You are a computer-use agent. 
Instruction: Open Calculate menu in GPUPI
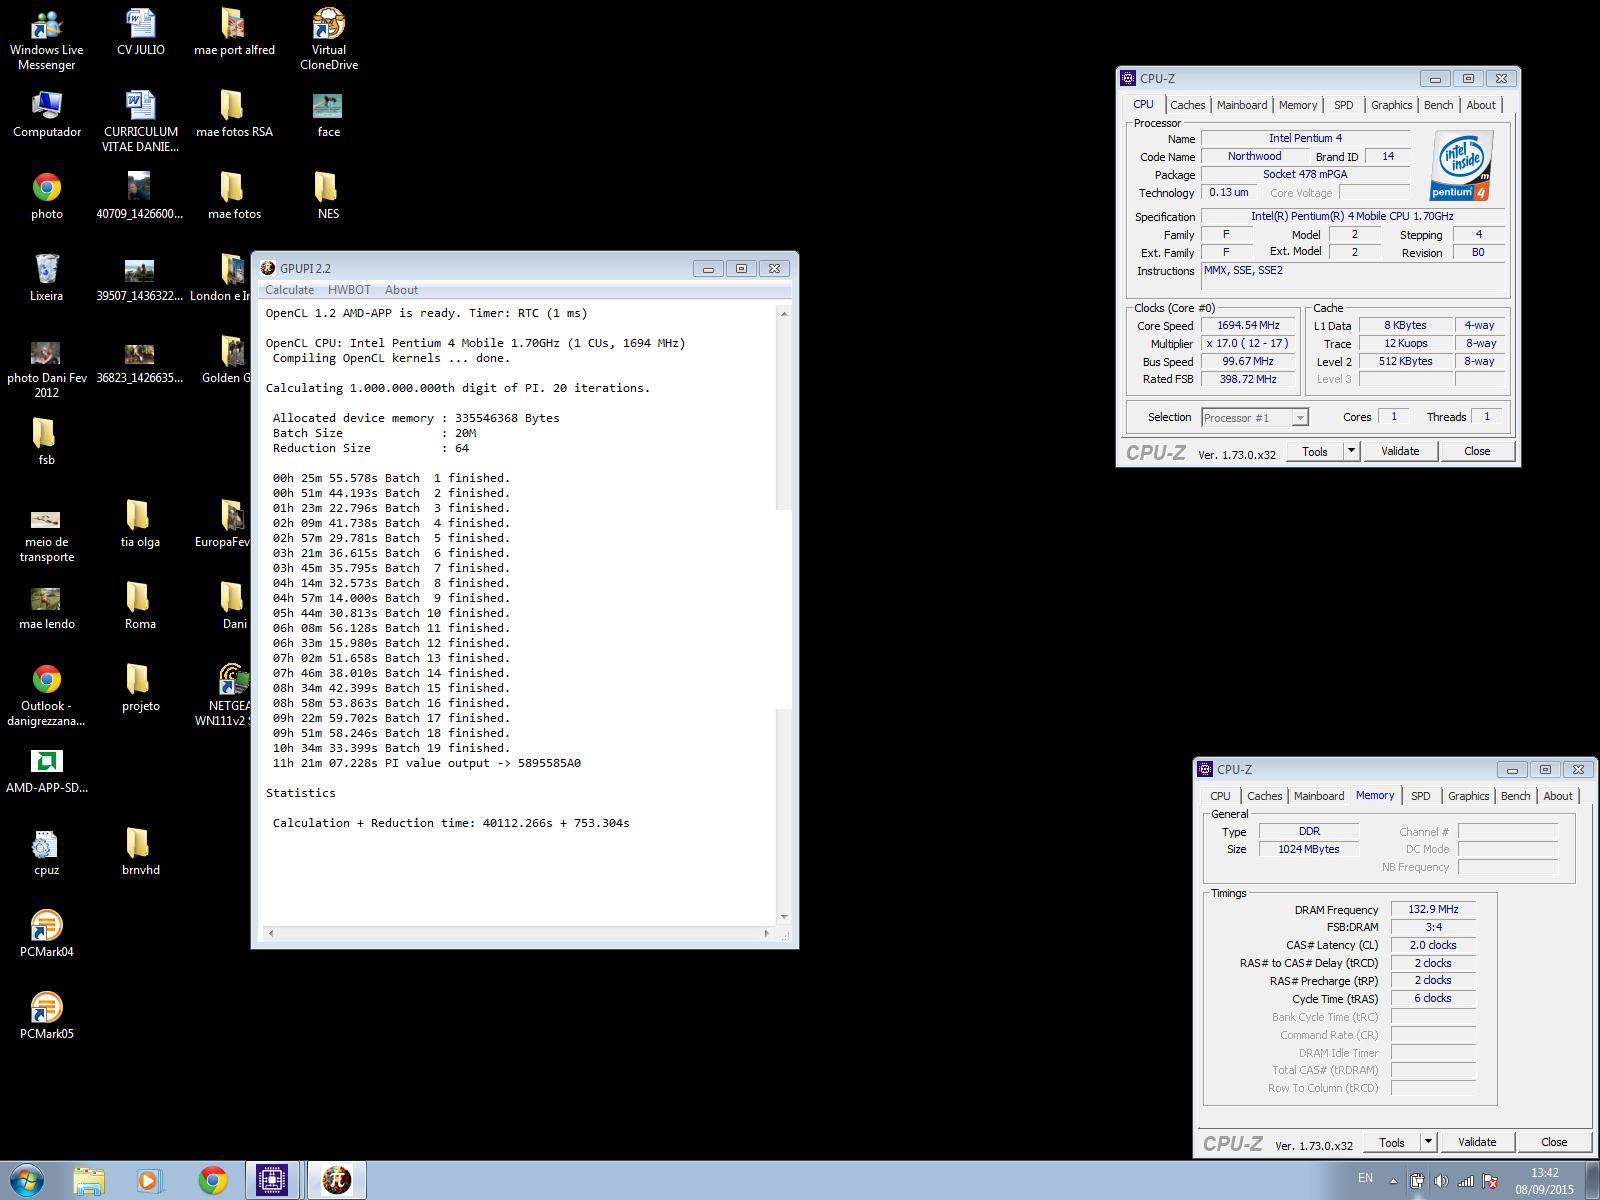click(x=289, y=290)
